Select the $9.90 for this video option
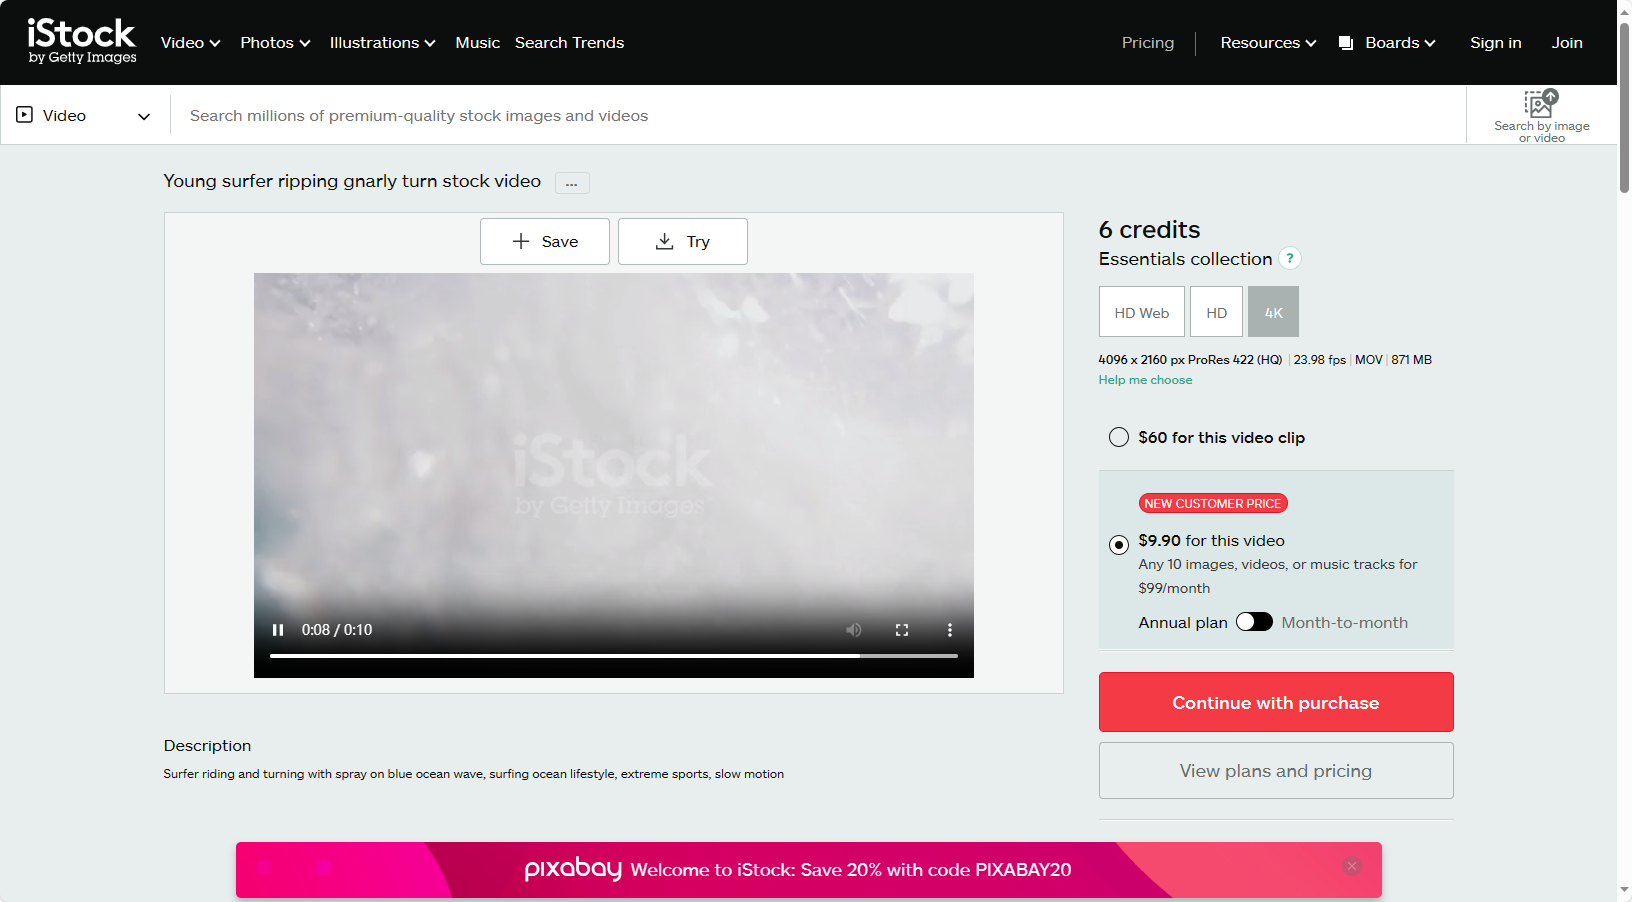The image size is (1632, 902). pyautogui.click(x=1119, y=545)
